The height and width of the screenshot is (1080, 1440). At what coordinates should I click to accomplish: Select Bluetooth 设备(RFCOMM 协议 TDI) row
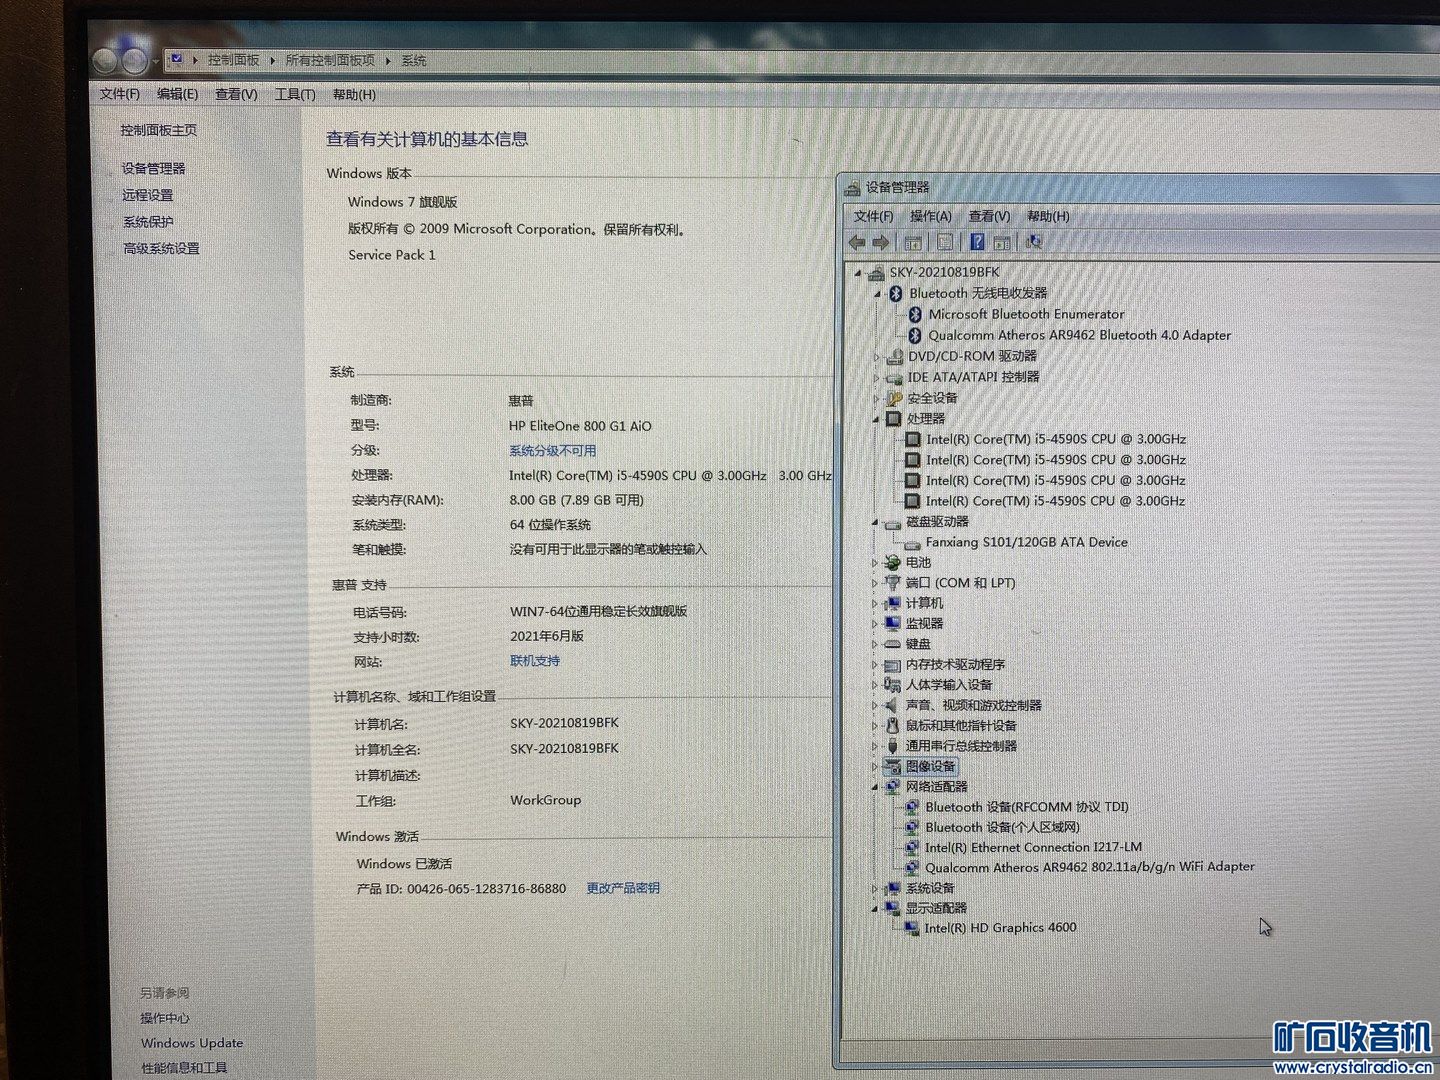1016,807
